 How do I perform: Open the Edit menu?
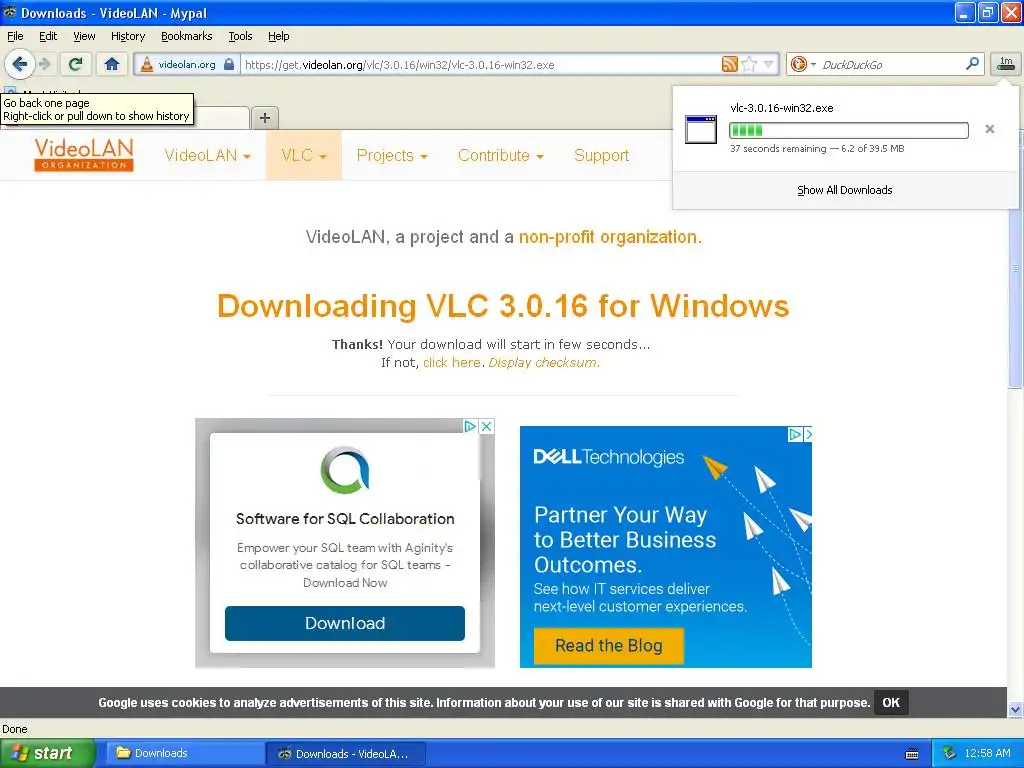[x=48, y=36]
